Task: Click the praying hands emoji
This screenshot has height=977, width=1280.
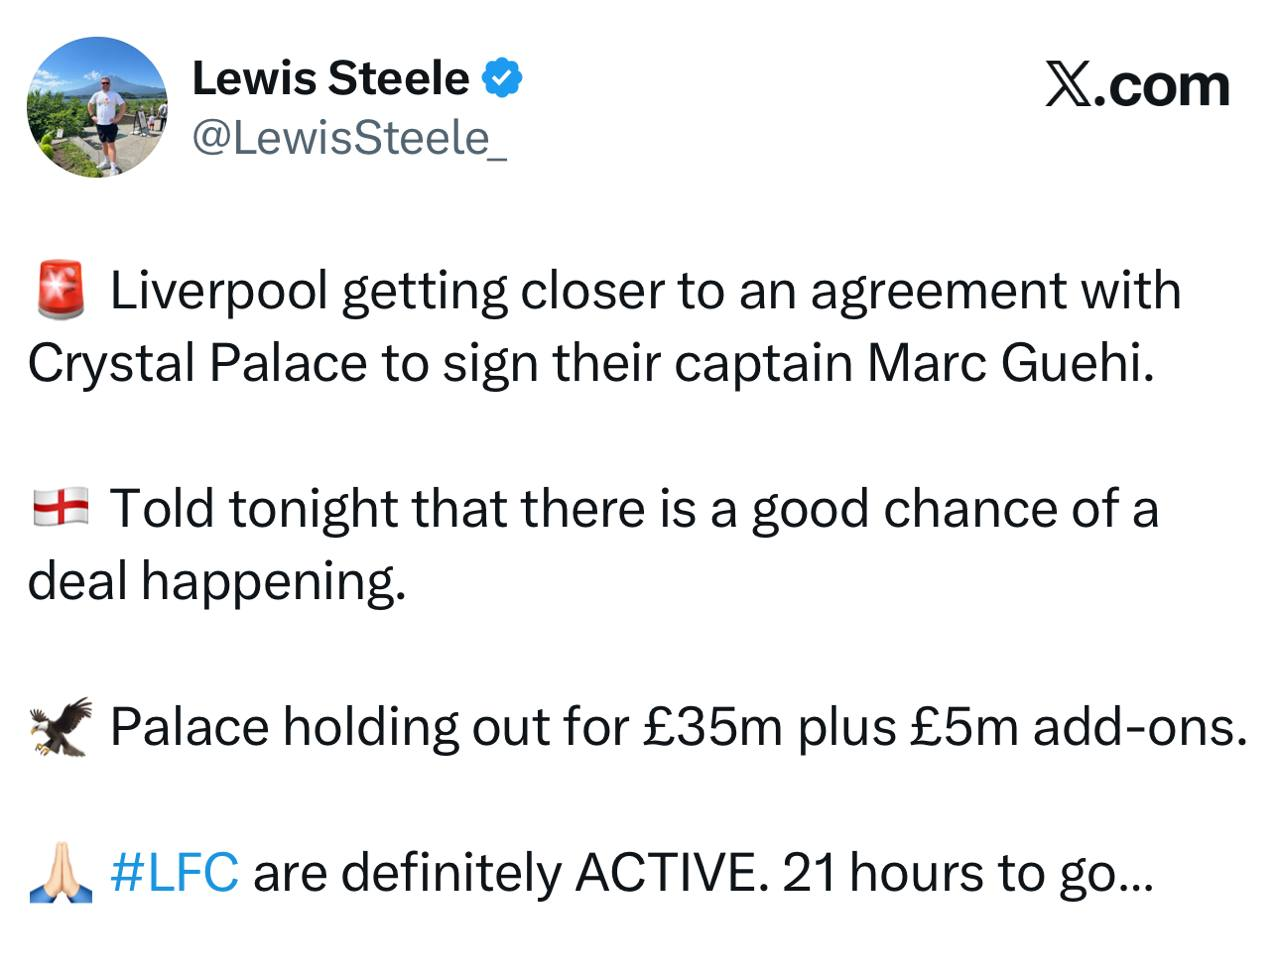Action: tap(60, 872)
